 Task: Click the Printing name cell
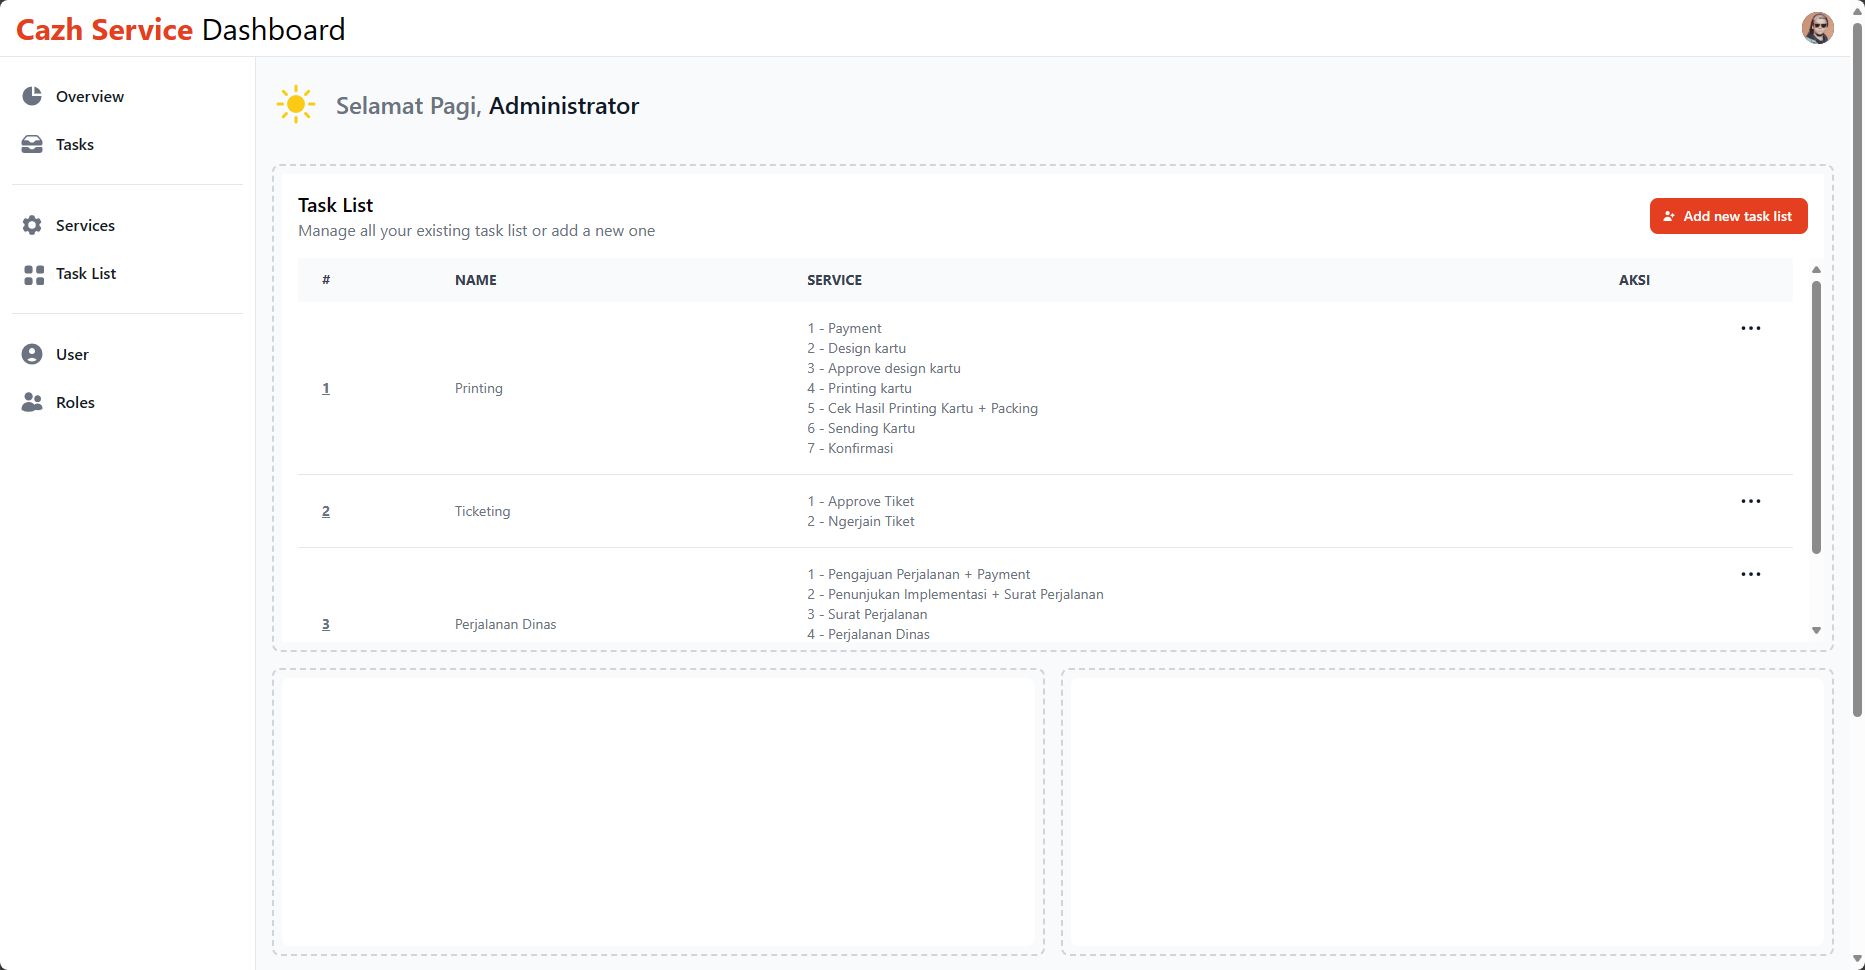[x=479, y=388]
